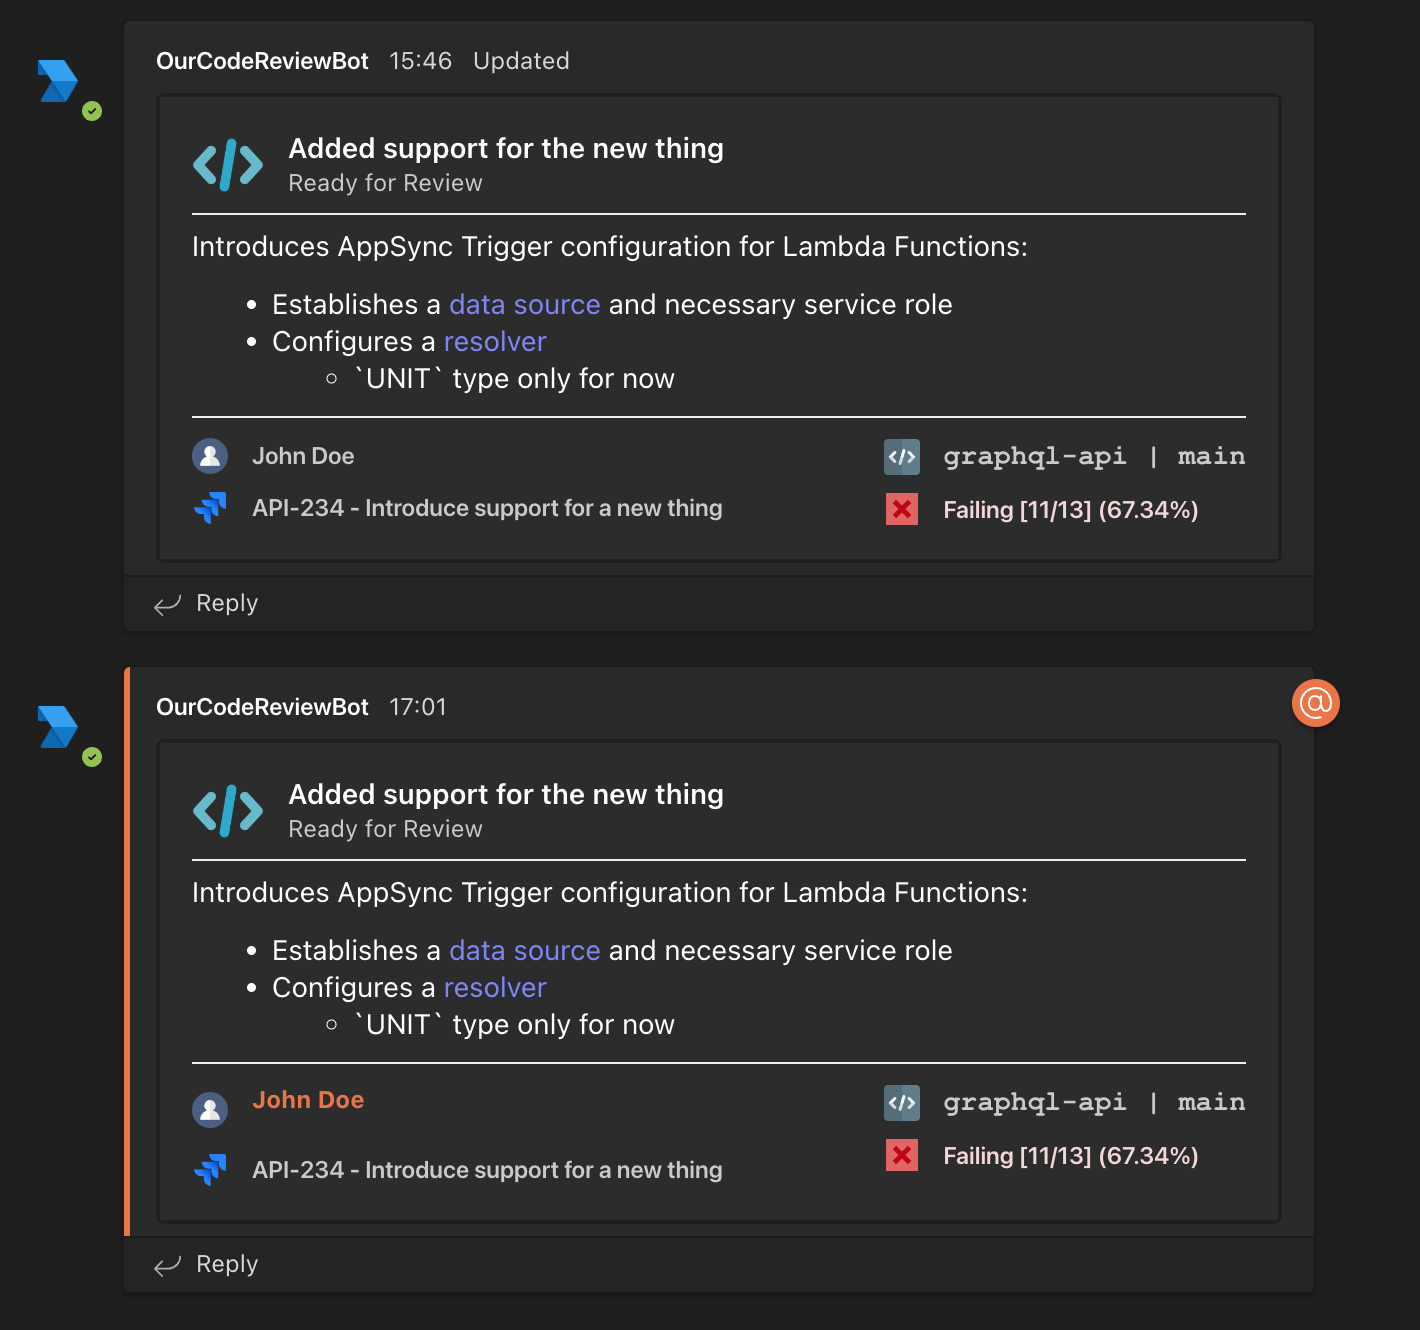Screen dimensions: 1420x1330
Task: Click the reply arrow icon under the 15:46 message
Action: 167,604
